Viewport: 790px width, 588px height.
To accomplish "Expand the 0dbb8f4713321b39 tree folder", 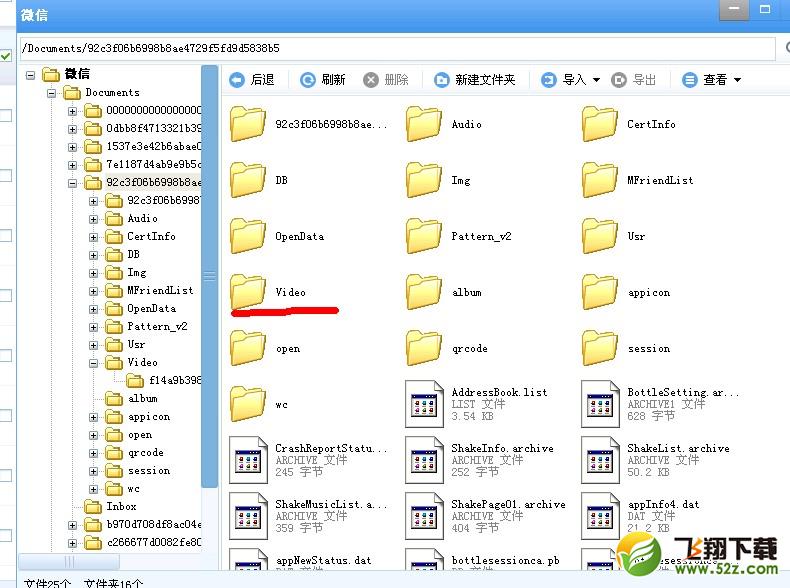I will point(73,129).
